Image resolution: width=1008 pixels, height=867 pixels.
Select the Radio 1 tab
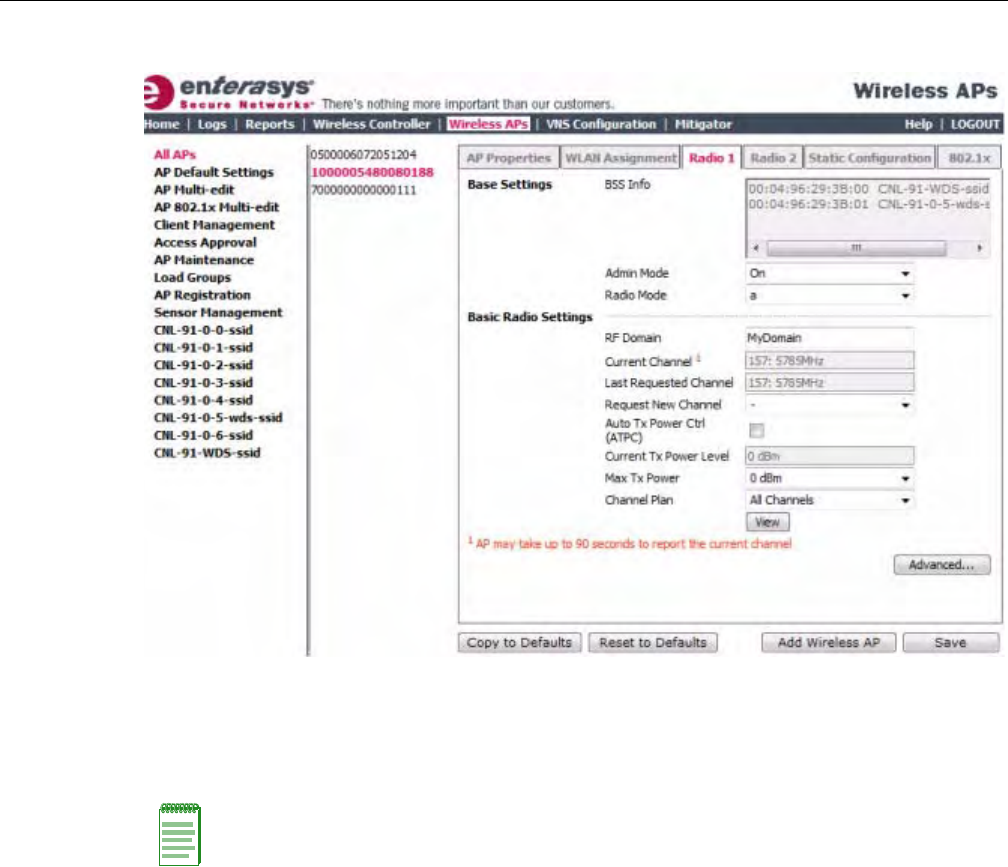[x=711, y=158]
